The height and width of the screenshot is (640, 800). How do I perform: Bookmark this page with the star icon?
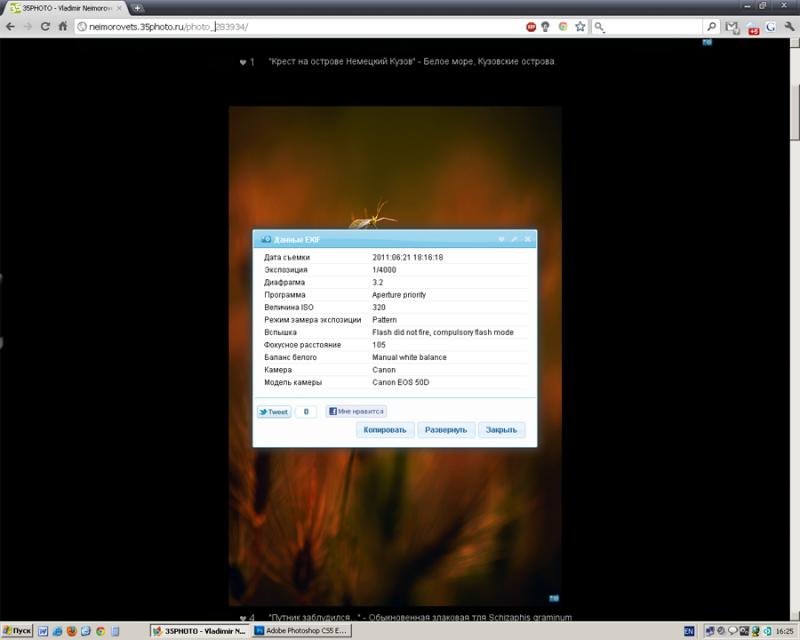point(580,27)
